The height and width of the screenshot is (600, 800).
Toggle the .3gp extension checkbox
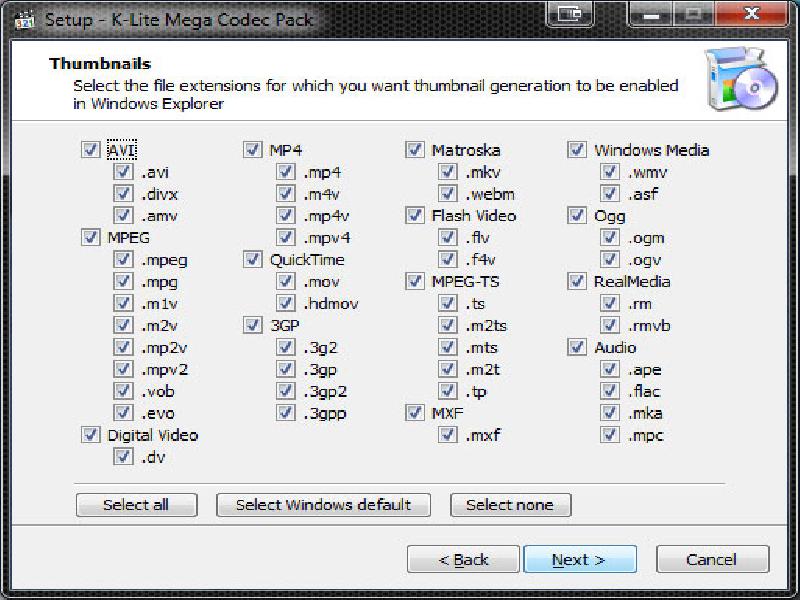285,369
